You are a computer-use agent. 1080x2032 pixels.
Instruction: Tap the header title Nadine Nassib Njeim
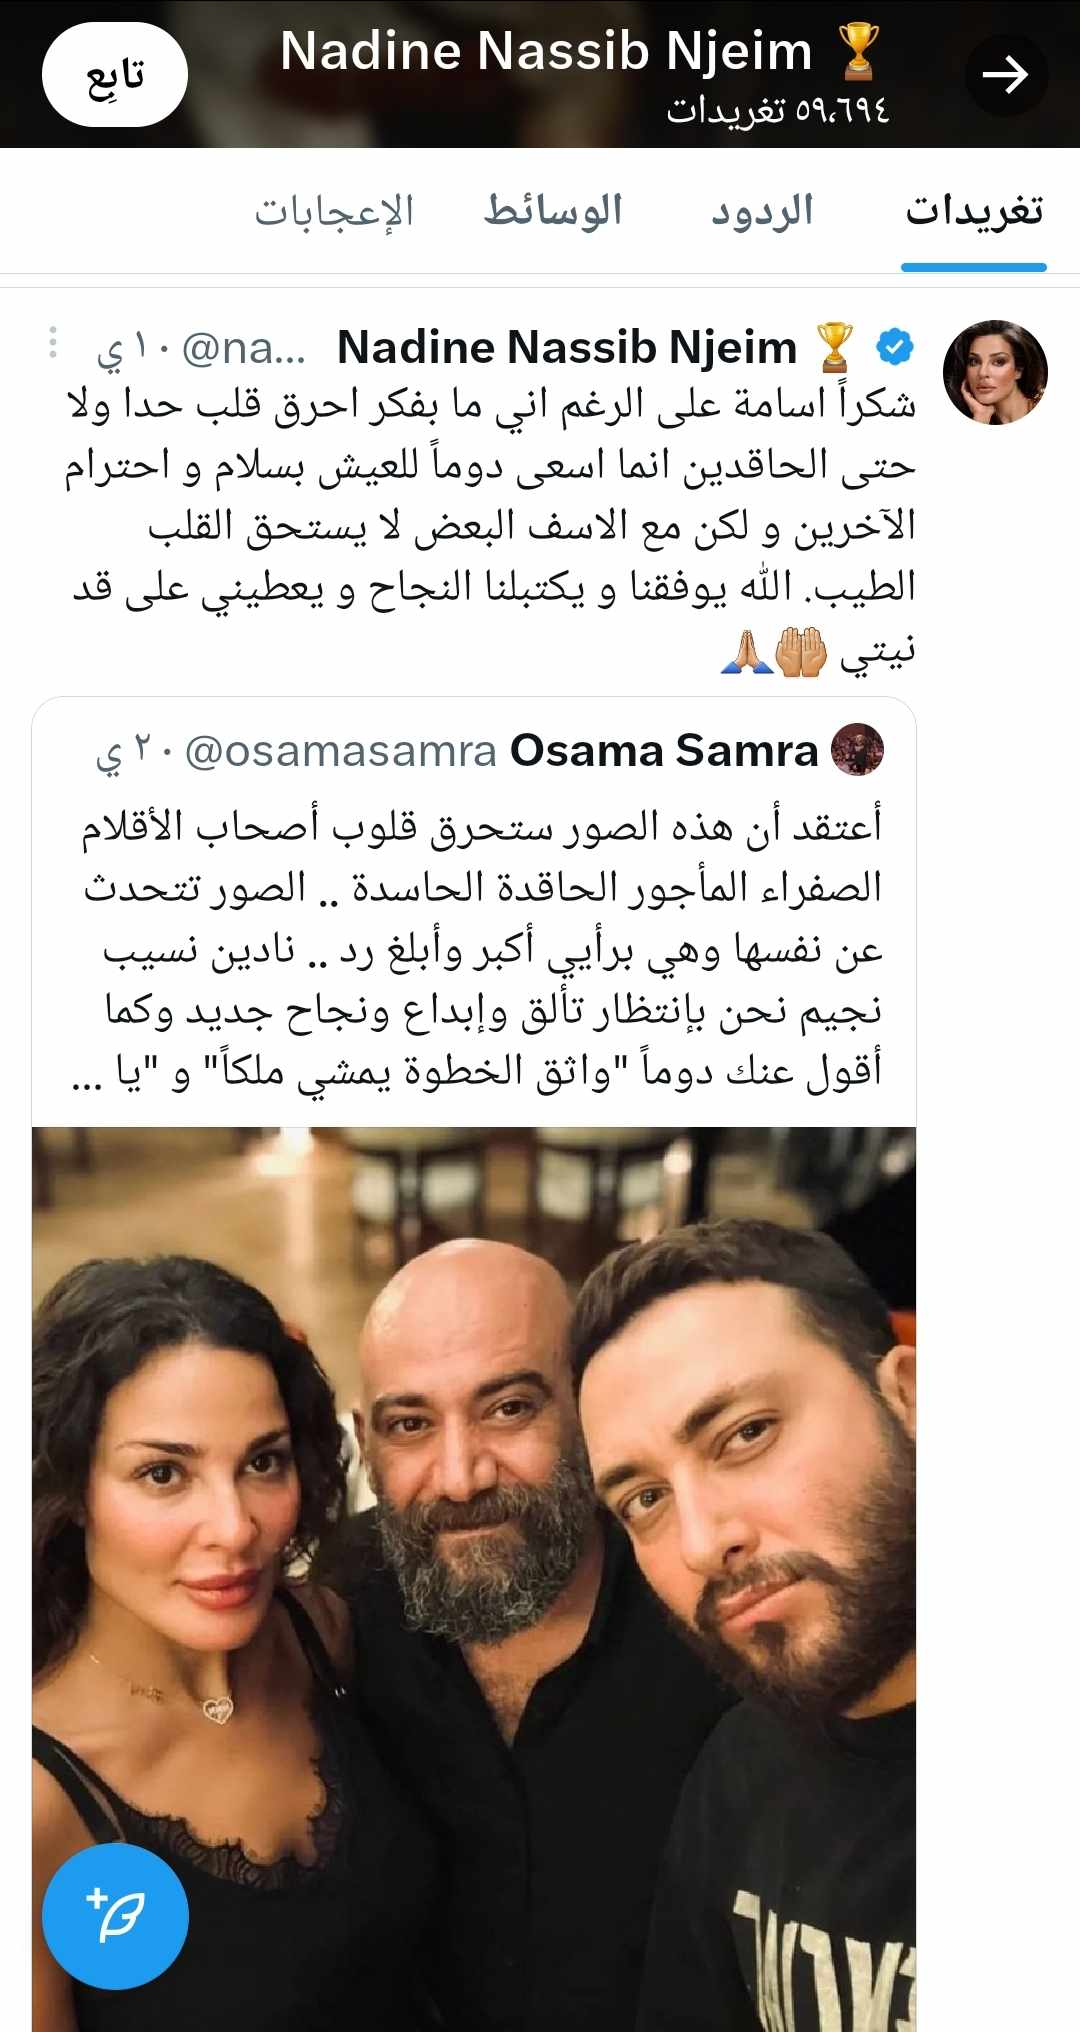(x=546, y=51)
